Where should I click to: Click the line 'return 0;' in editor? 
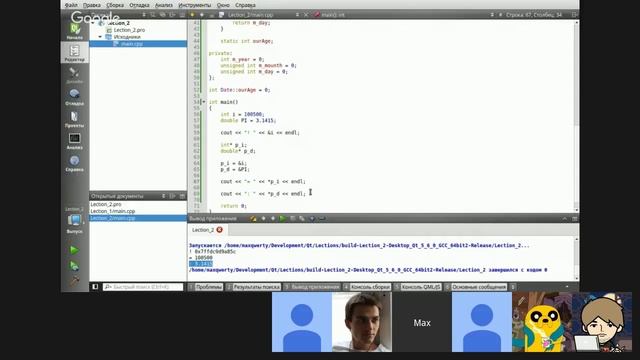pos(233,206)
